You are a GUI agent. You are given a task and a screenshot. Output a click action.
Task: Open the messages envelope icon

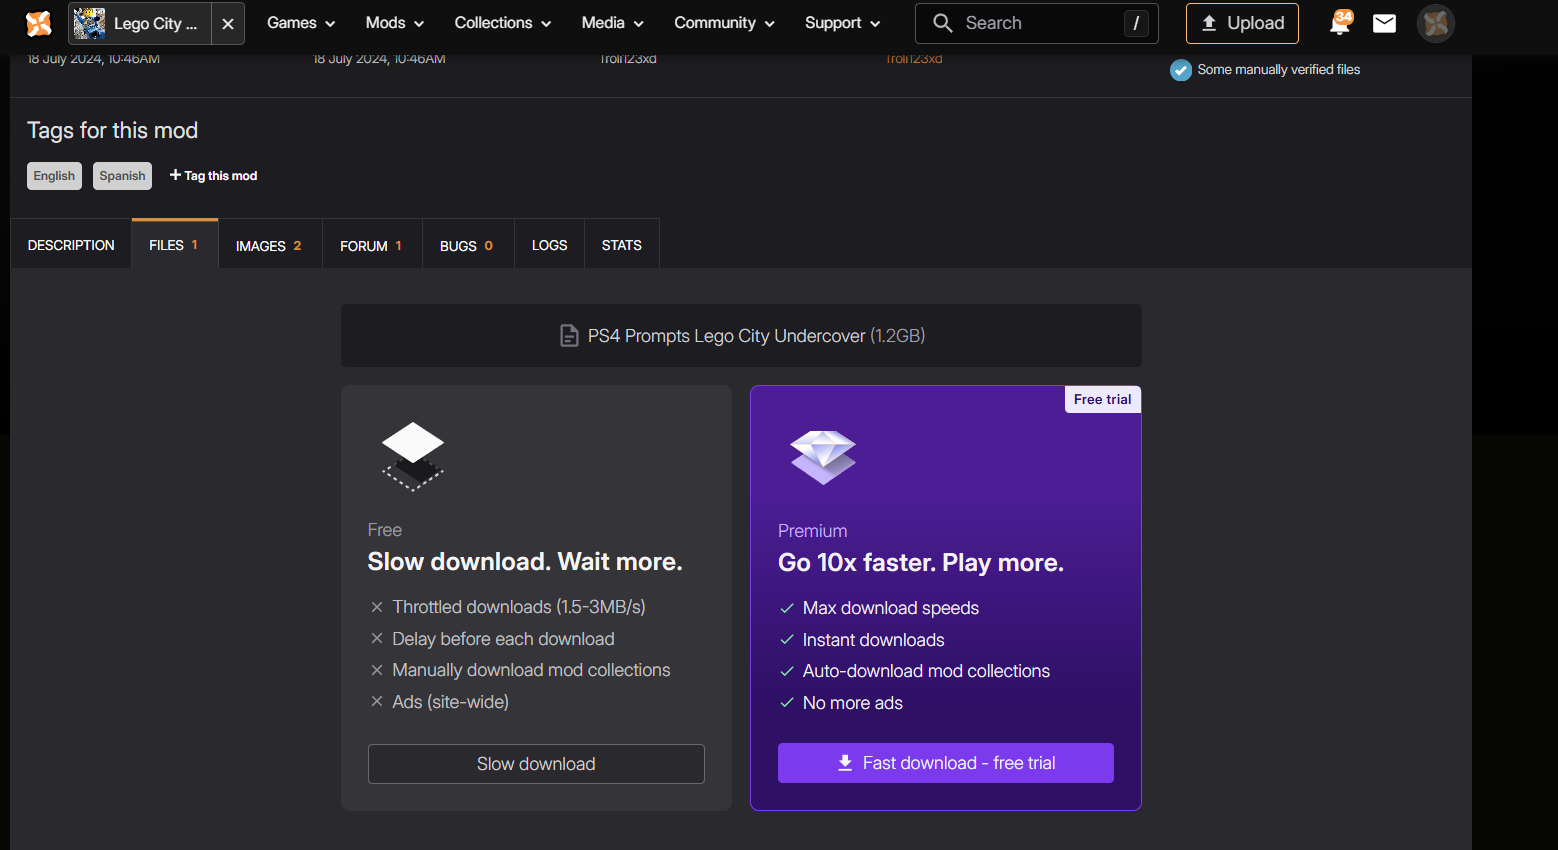tap(1384, 23)
